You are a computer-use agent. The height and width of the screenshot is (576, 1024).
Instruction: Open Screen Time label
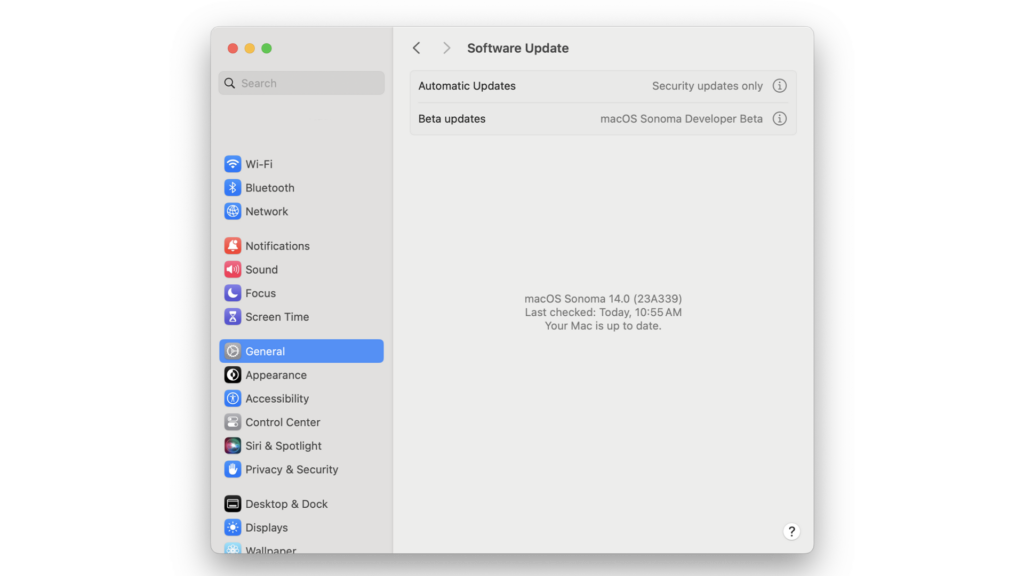coord(277,317)
